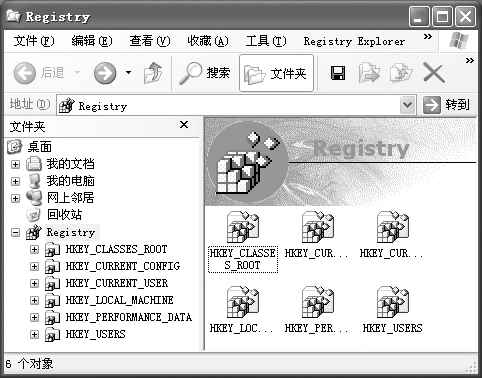Expand the 我的文档 tree node
The height and width of the screenshot is (378, 482).
(15, 164)
